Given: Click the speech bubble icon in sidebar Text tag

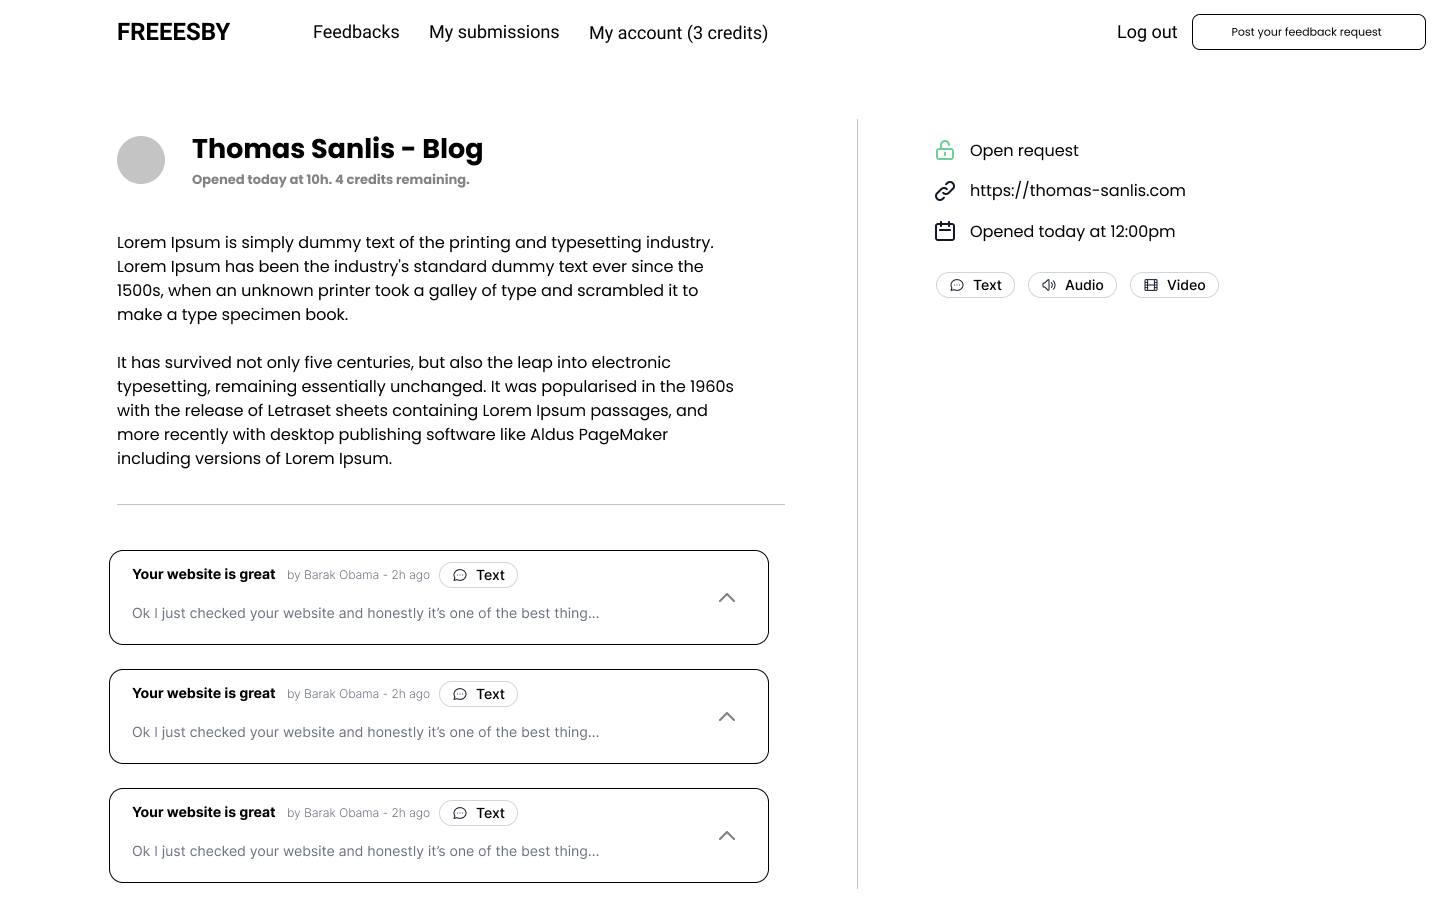Looking at the screenshot, I should [957, 285].
